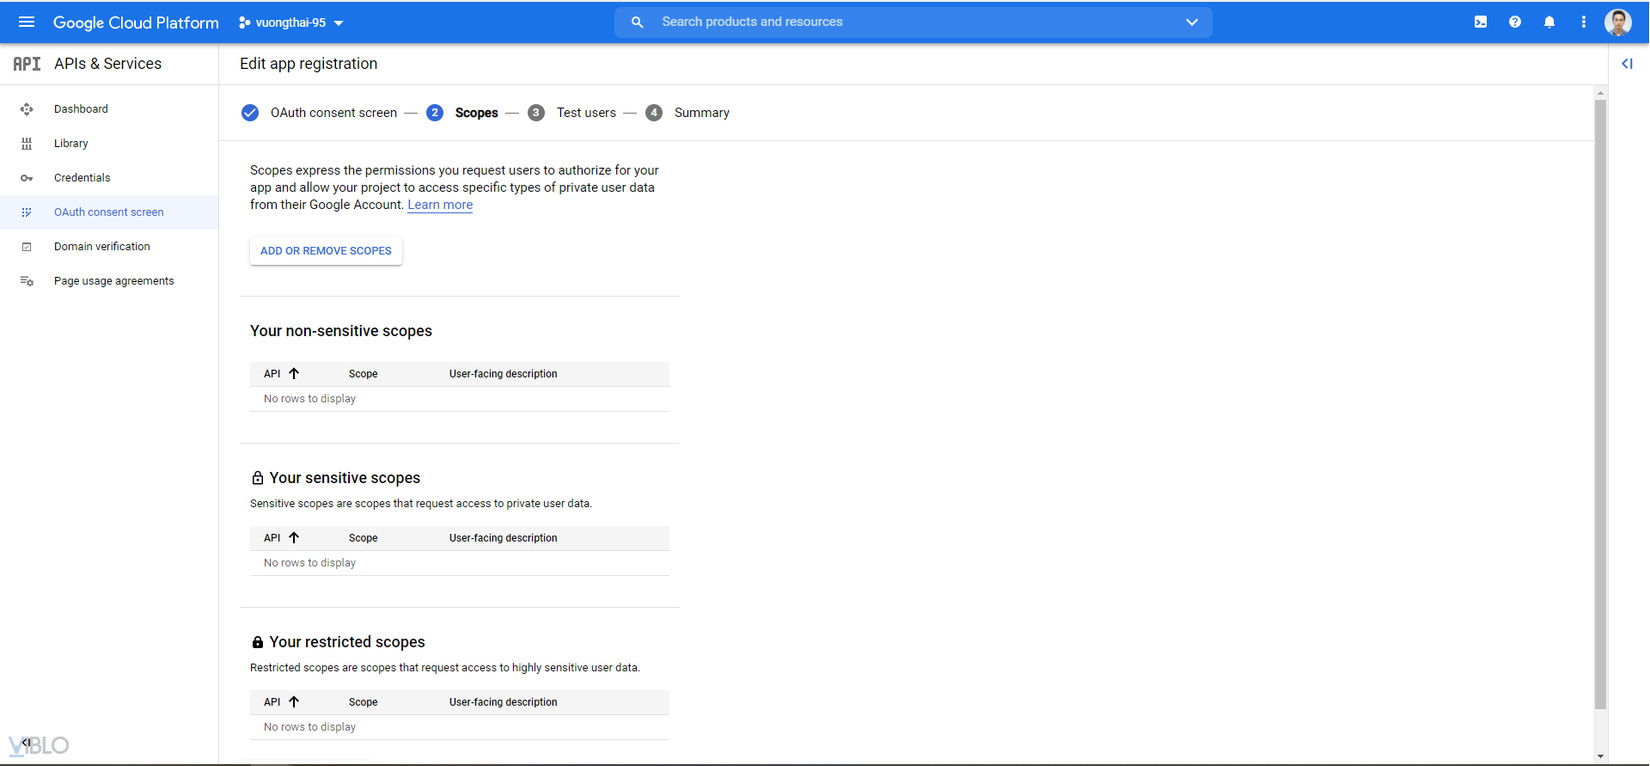This screenshot has height=766, width=1650.
Task: Go to OAuth consent screen step
Action: point(333,113)
